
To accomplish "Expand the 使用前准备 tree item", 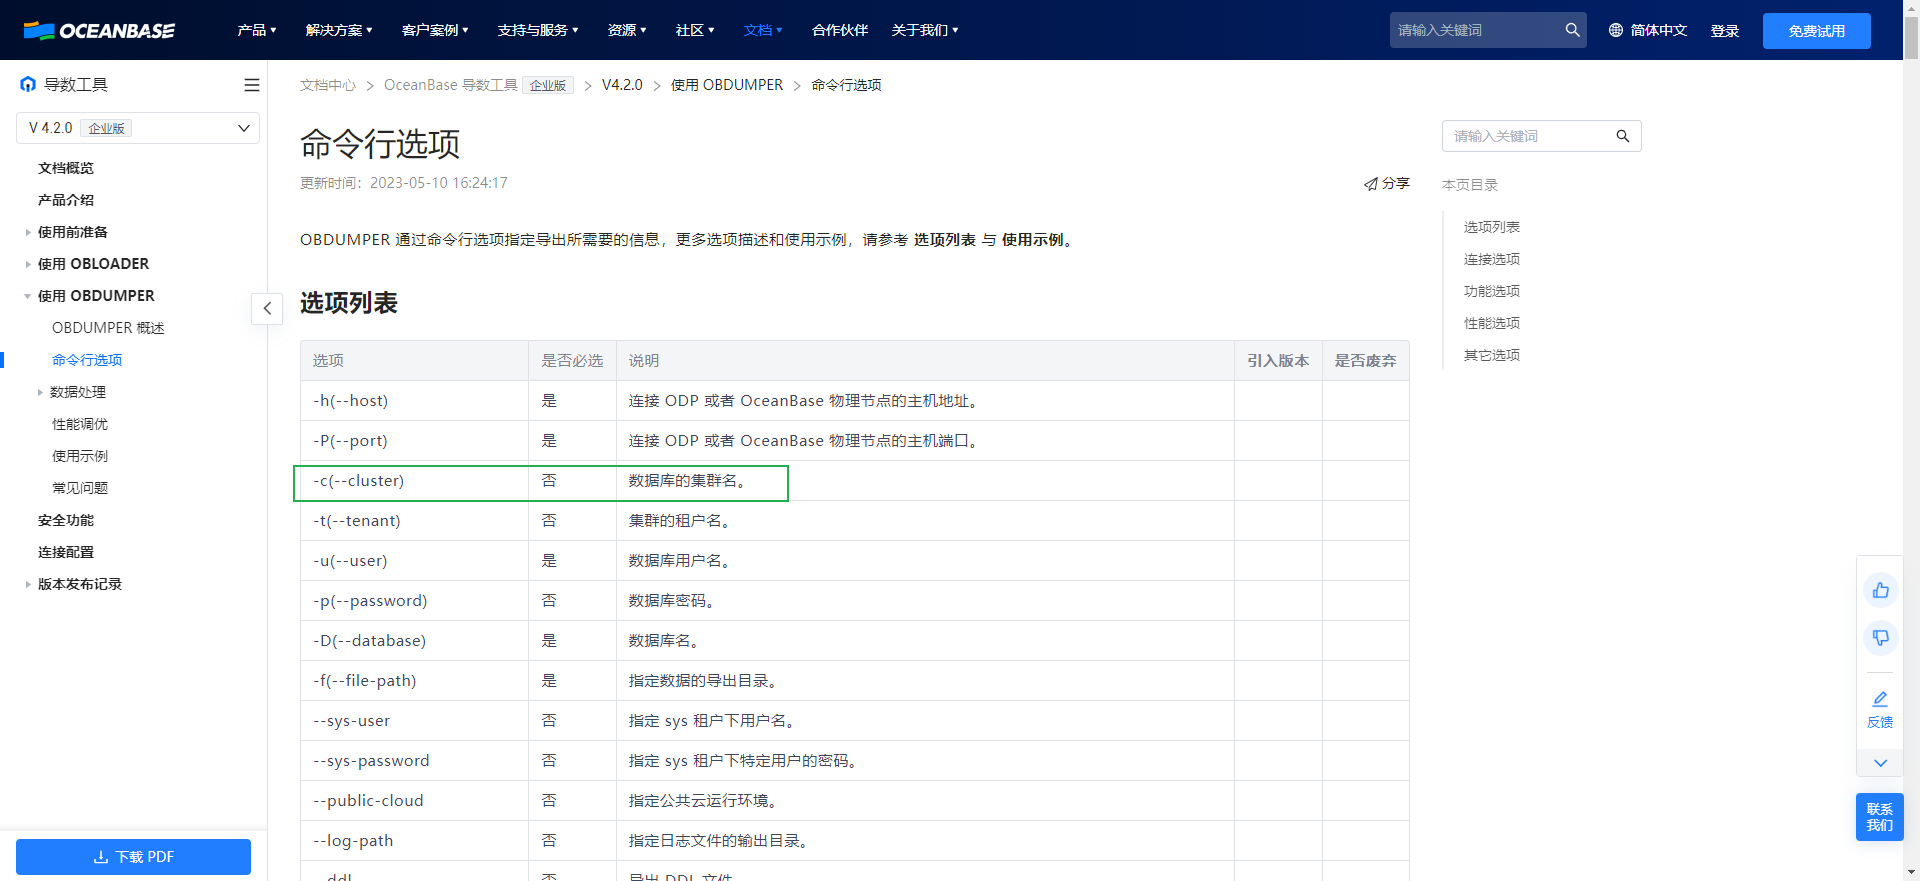I will [27, 232].
